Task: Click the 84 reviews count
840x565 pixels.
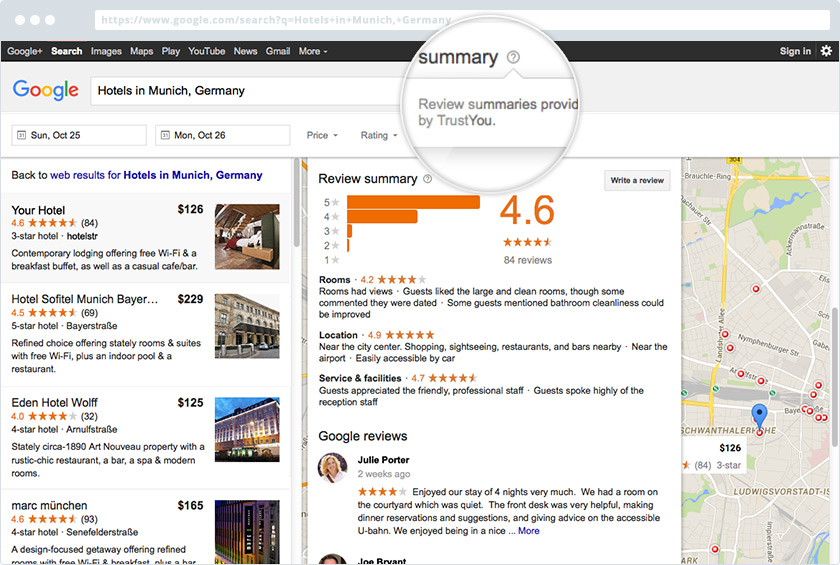Action: coord(527,260)
